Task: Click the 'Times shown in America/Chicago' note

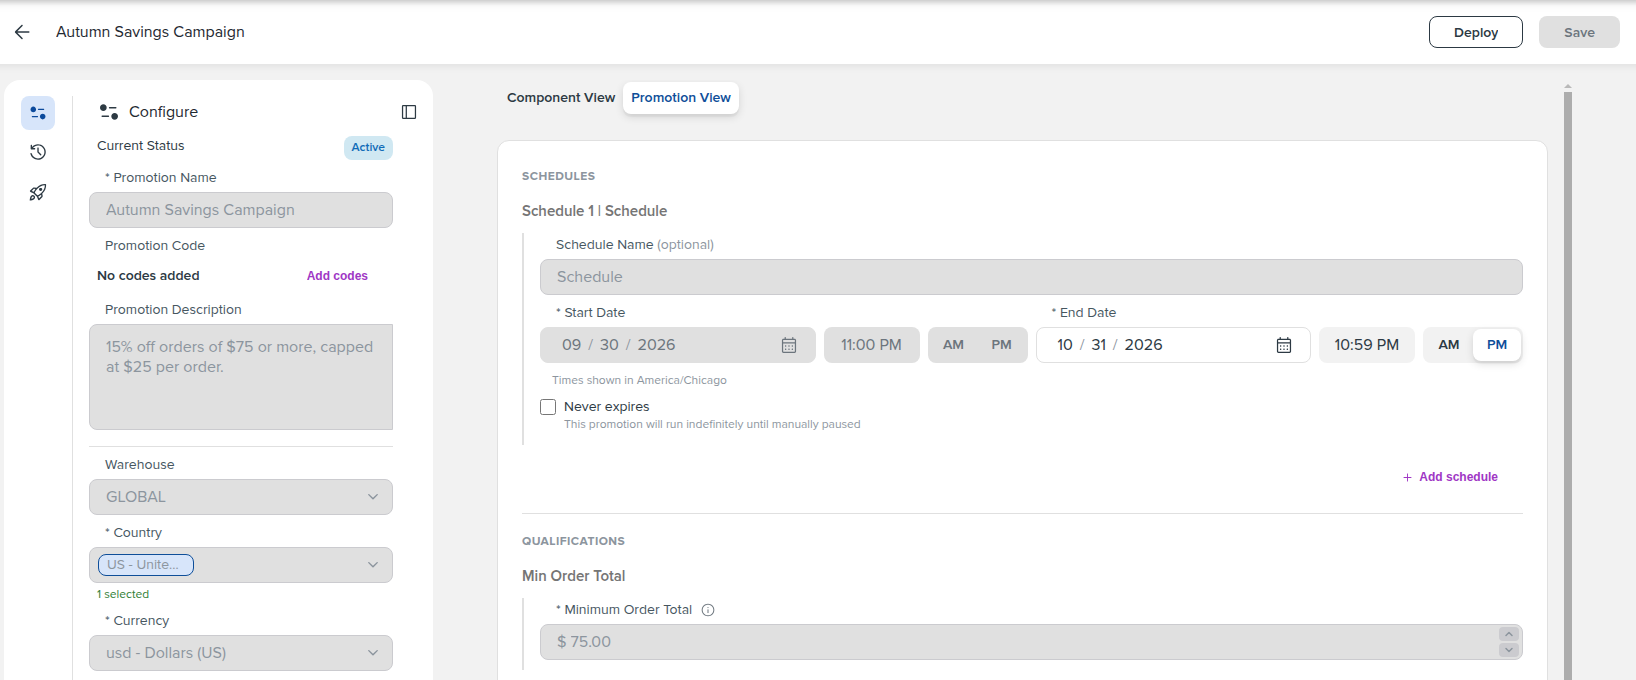Action: tap(639, 380)
